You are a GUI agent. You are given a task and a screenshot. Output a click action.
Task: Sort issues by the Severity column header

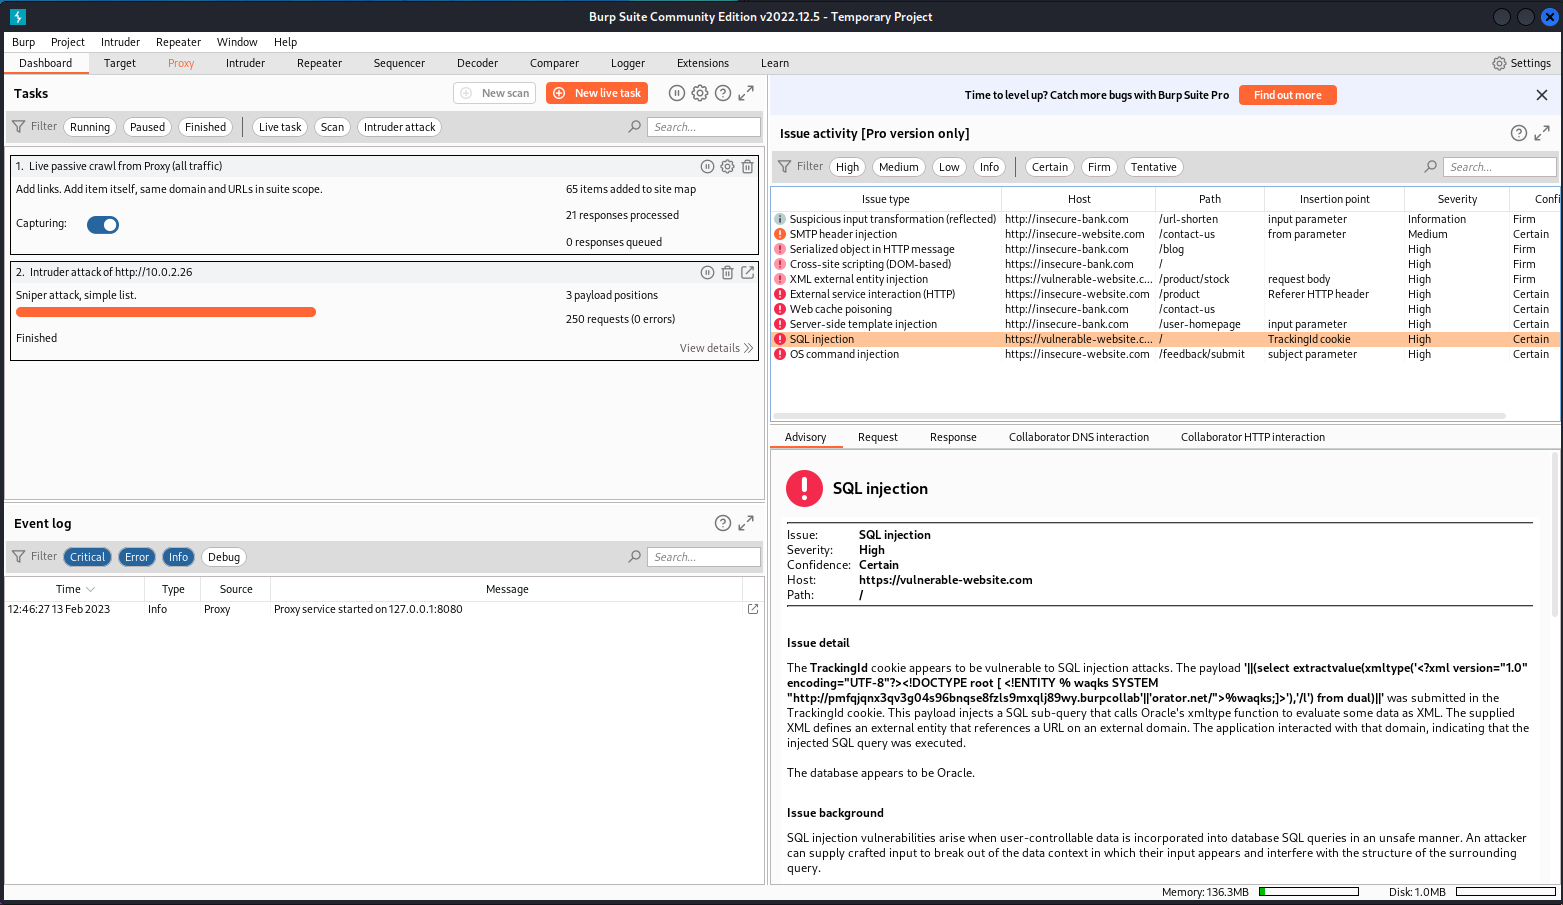[x=1457, y=199]
